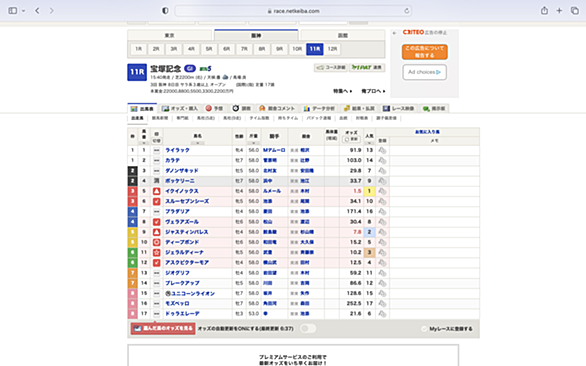Select race 12R

[x=332, y=49]
